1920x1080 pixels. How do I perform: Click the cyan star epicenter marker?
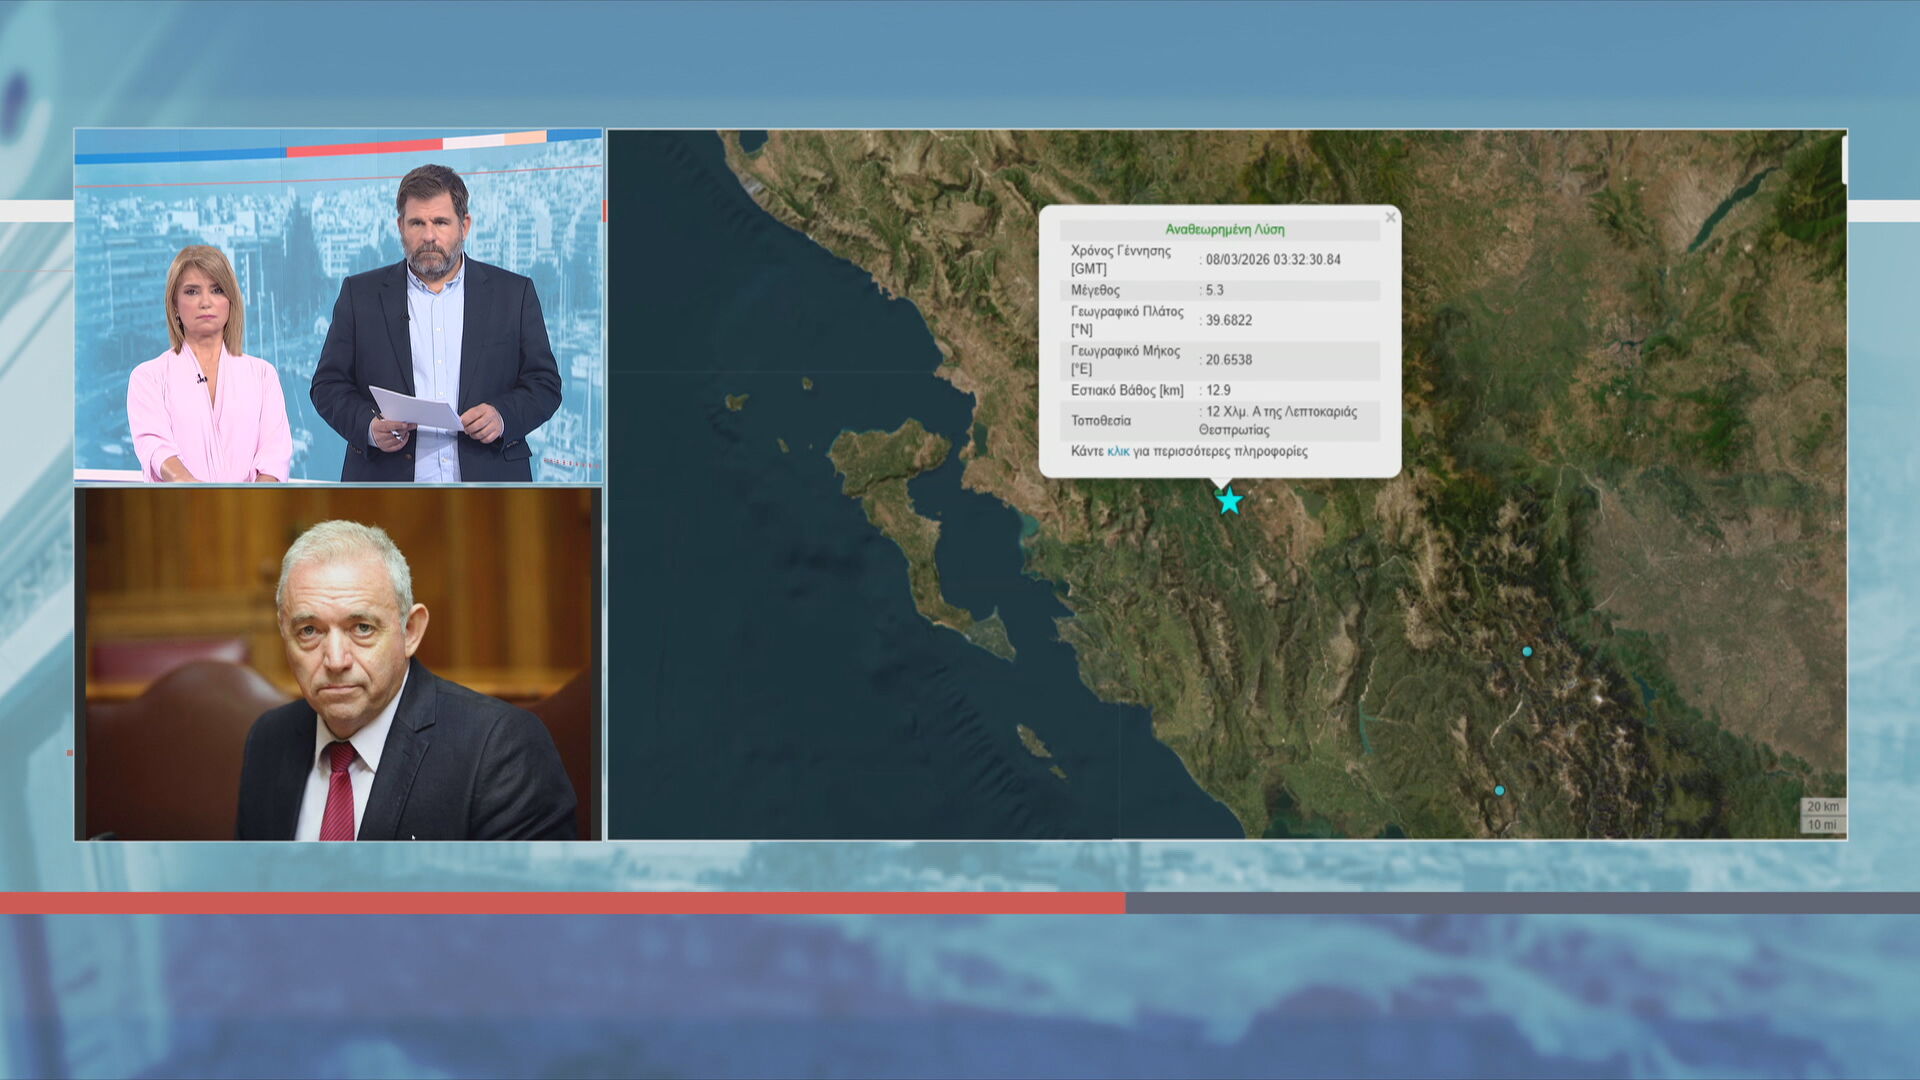(1229, 501)
